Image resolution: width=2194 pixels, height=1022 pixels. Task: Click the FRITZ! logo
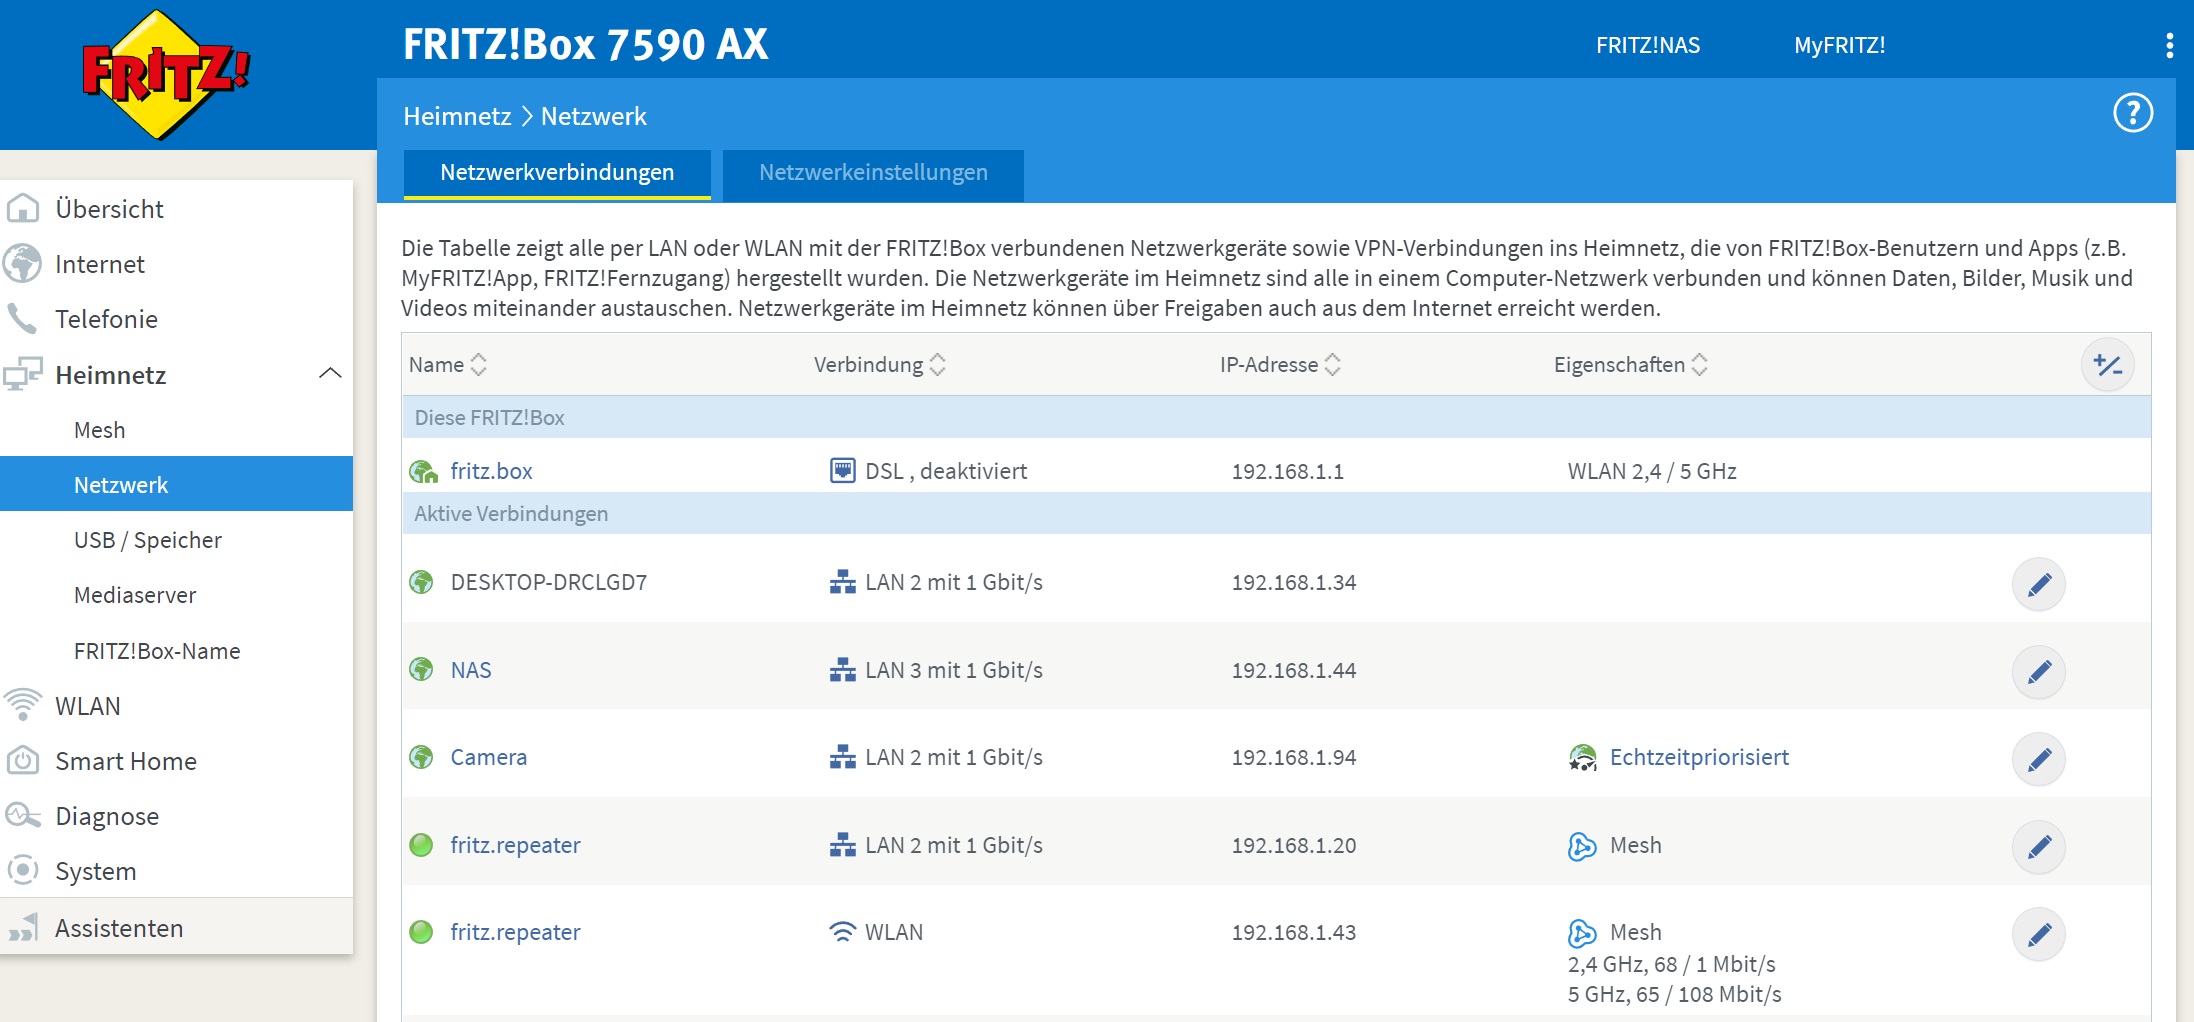166,74
